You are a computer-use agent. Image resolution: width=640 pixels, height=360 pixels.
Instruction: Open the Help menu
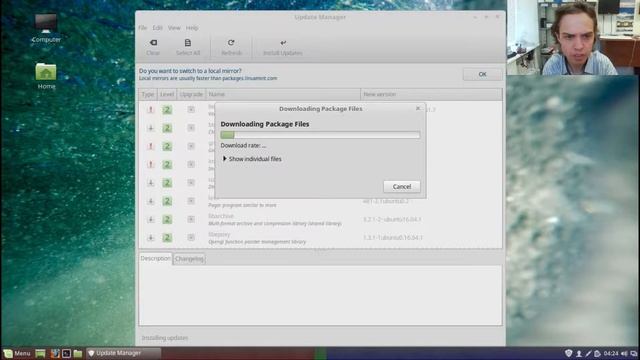(192, 28)
